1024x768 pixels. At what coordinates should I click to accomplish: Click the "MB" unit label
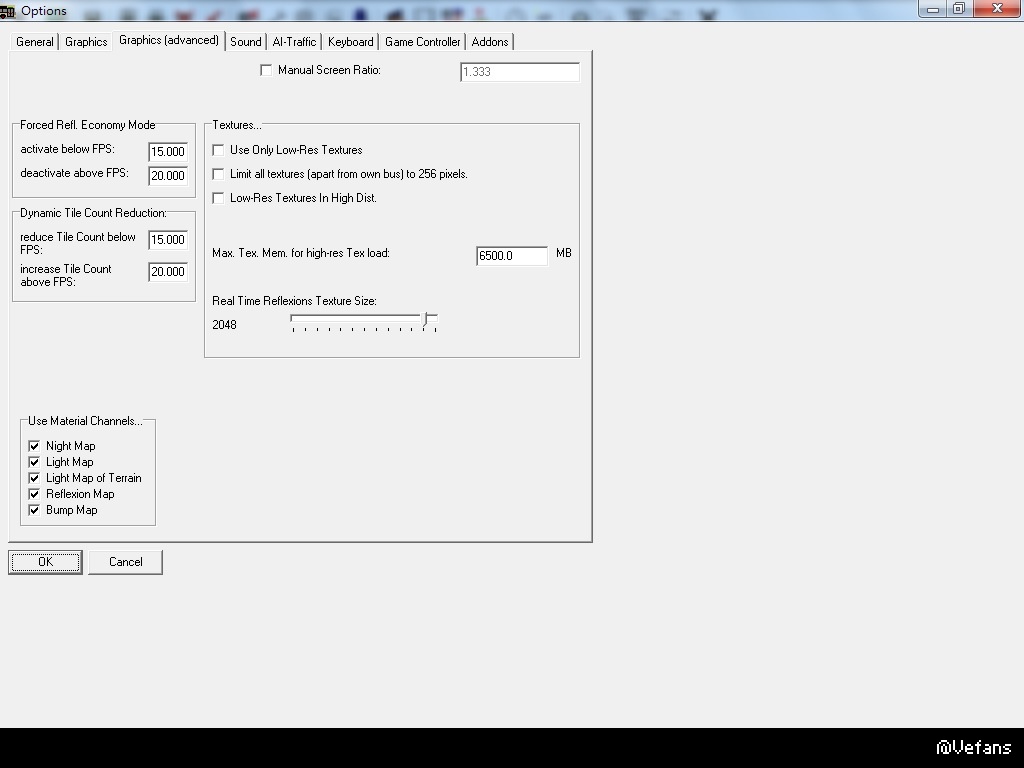564,253
